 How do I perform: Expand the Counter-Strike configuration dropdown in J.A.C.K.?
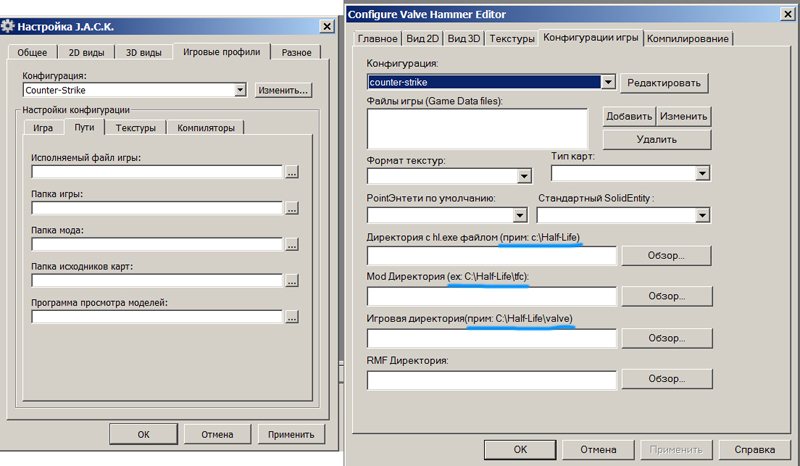[x=239, y=90]
